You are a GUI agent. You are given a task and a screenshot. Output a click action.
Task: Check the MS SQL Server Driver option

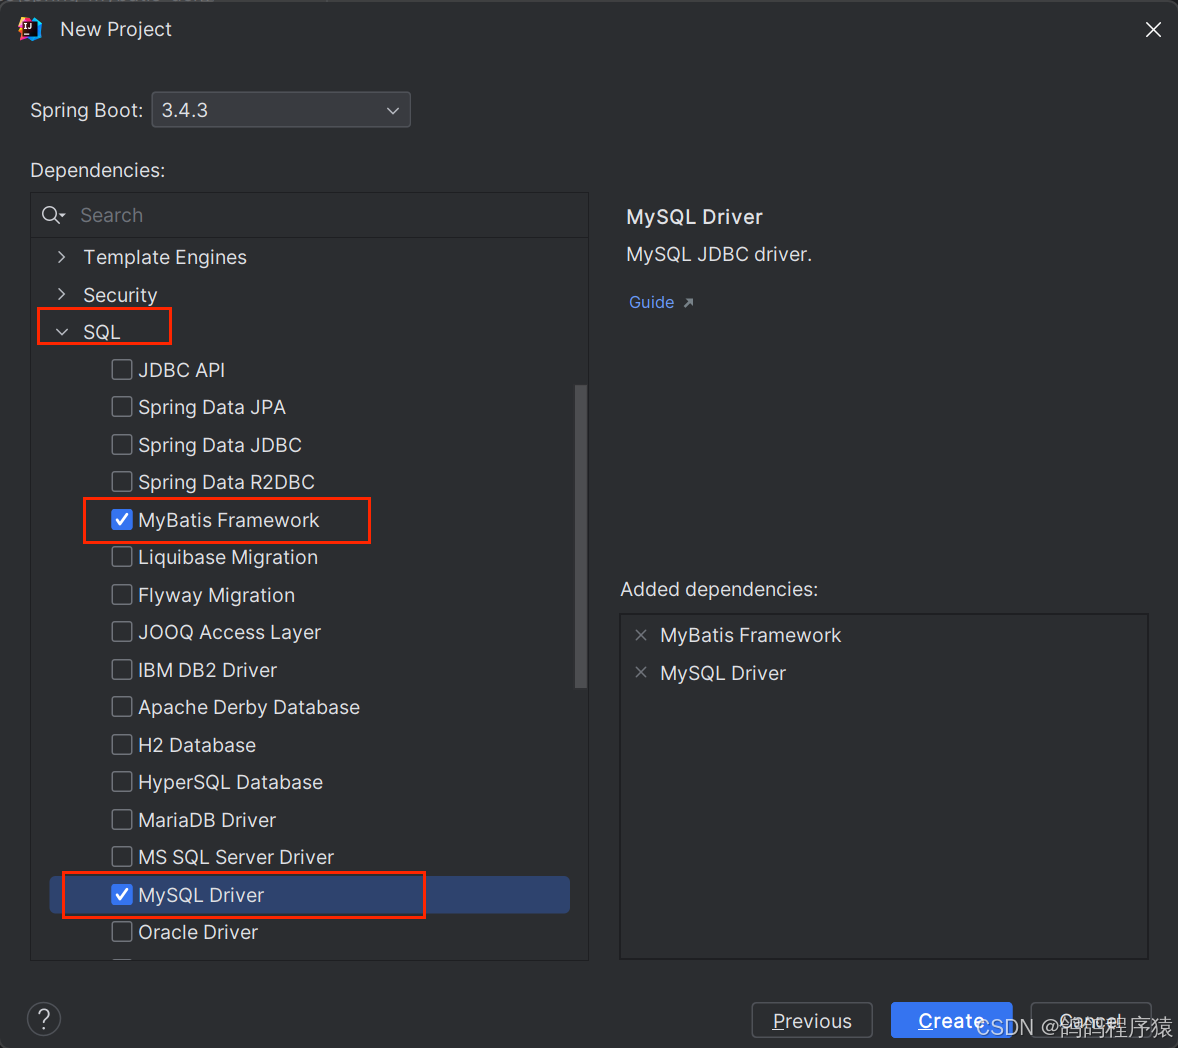(x=122, y=856)
